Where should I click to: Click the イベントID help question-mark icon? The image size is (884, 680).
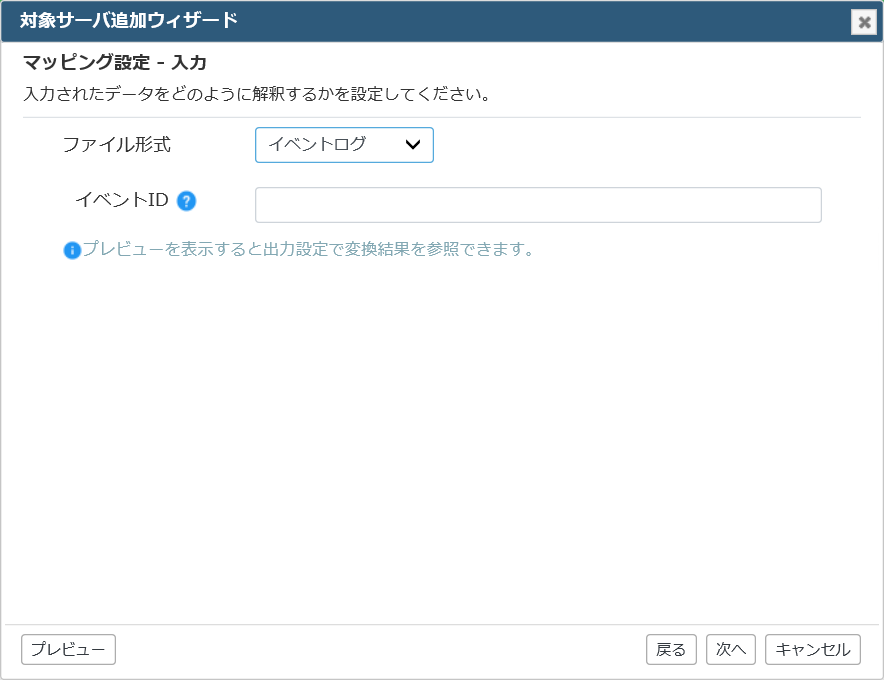187,201
